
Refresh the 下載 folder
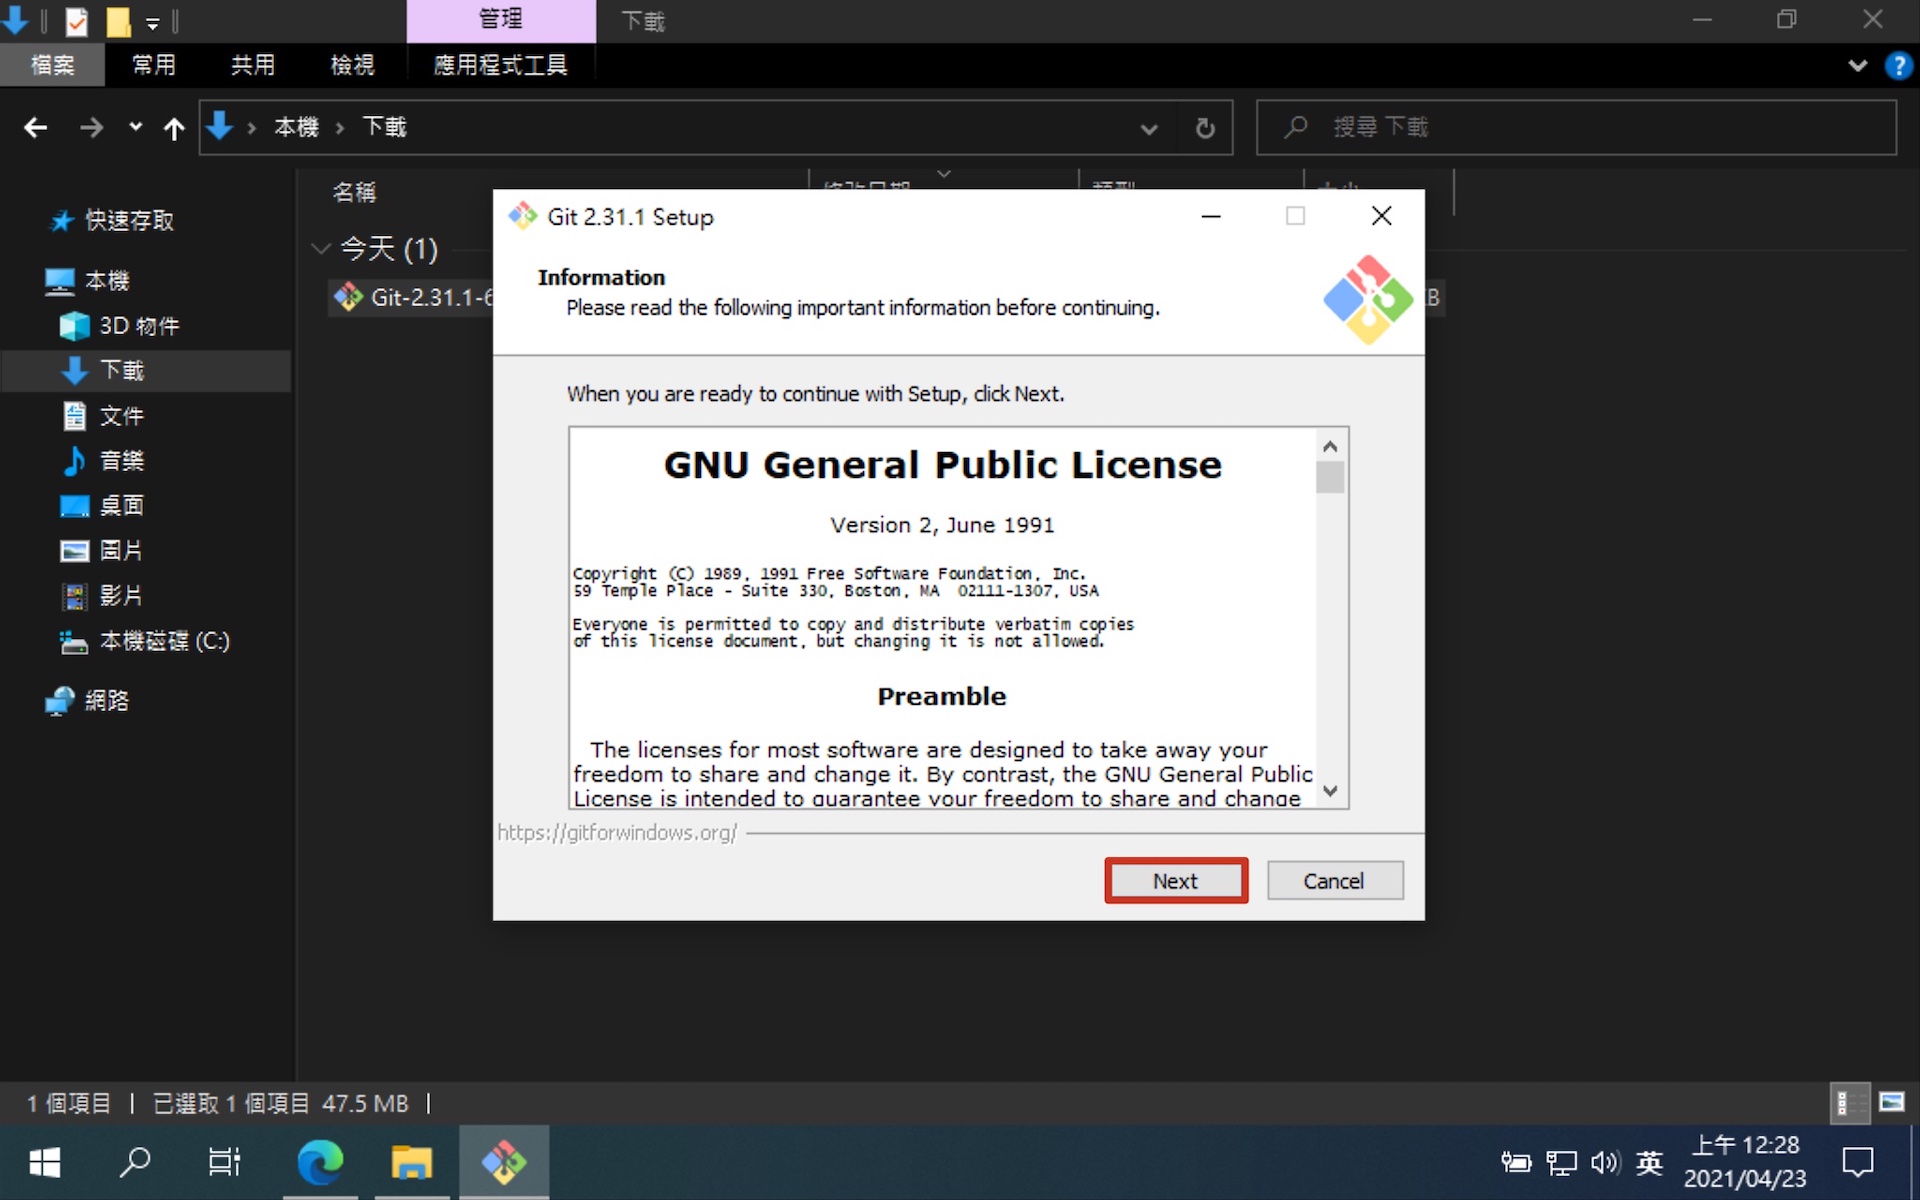coord(1205,128)
